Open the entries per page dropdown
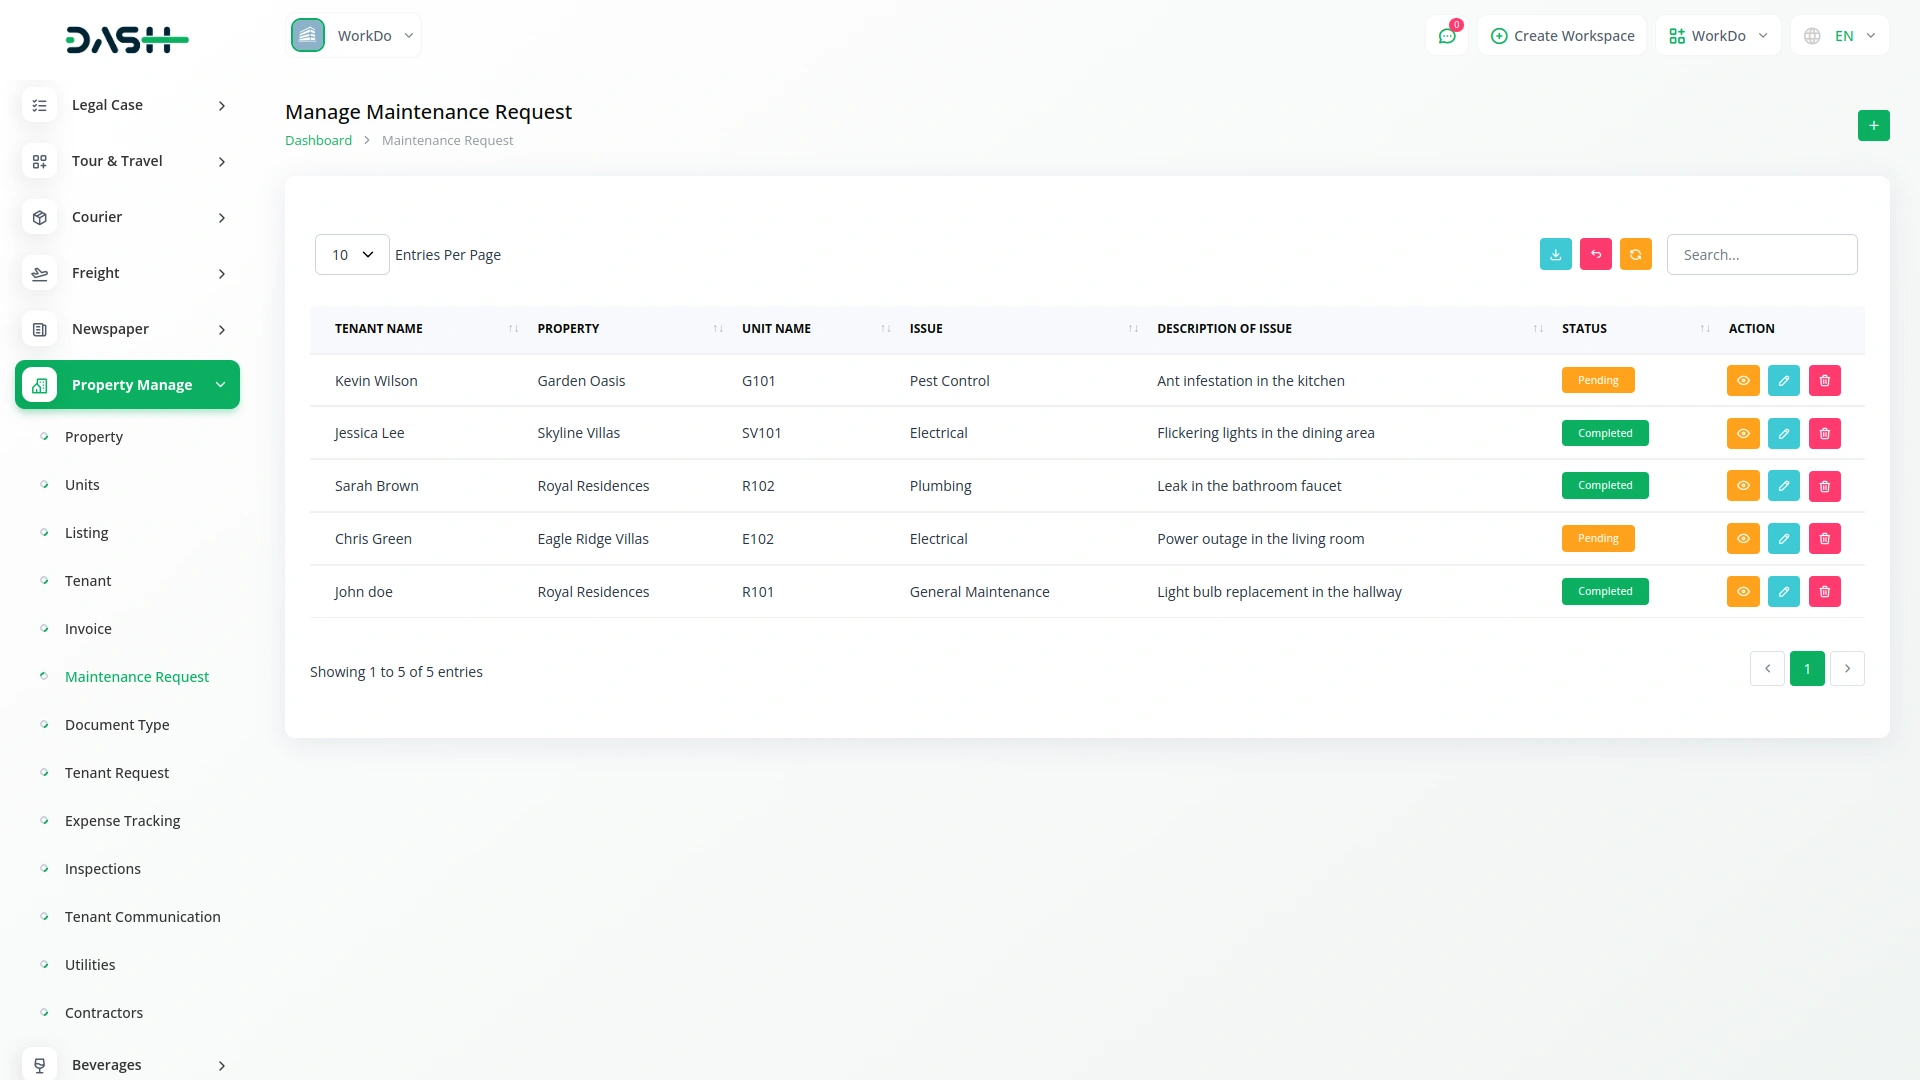The height and width of the screenshot is (1080, 1920). click(x=351, y=255)
